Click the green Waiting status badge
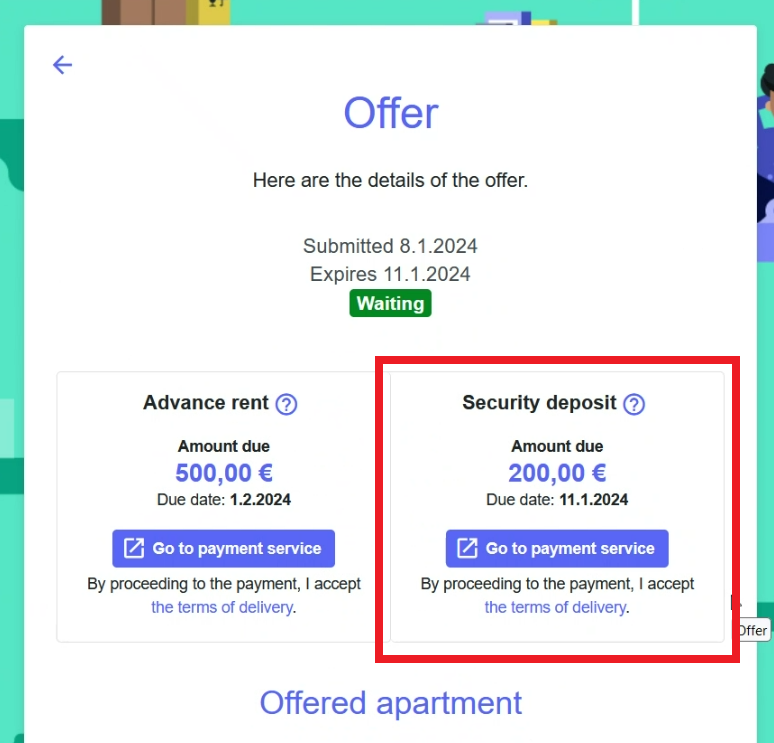The image size is (774, 743). point(390,303)
